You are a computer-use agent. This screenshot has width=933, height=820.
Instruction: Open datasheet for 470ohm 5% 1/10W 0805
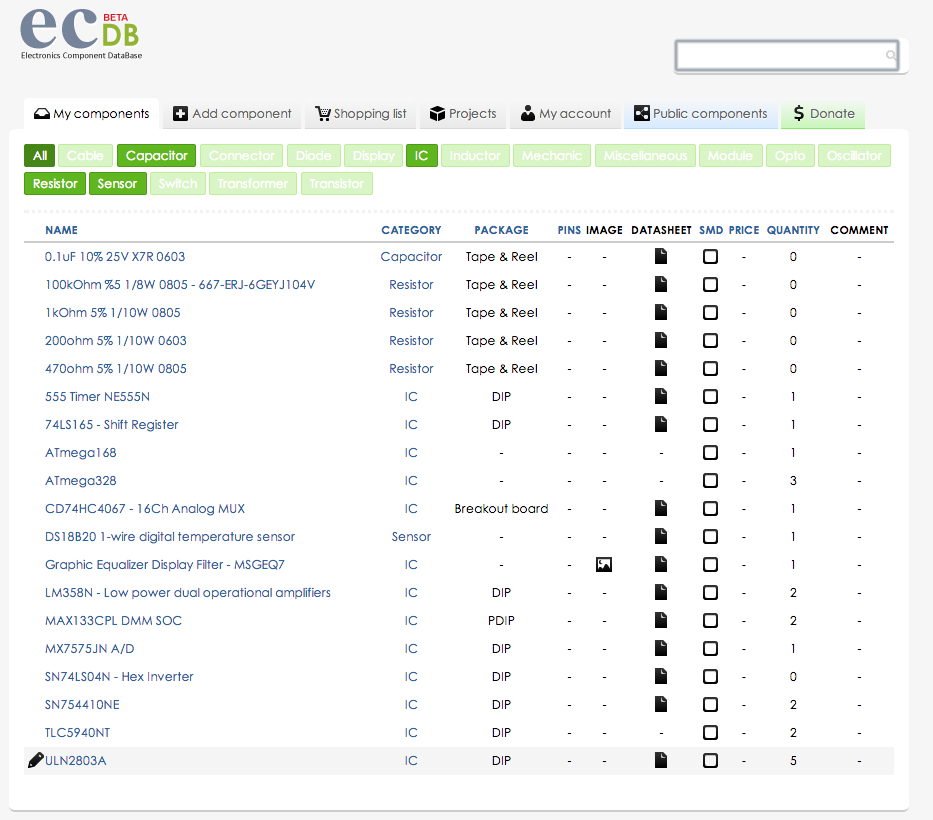point(660,368)
